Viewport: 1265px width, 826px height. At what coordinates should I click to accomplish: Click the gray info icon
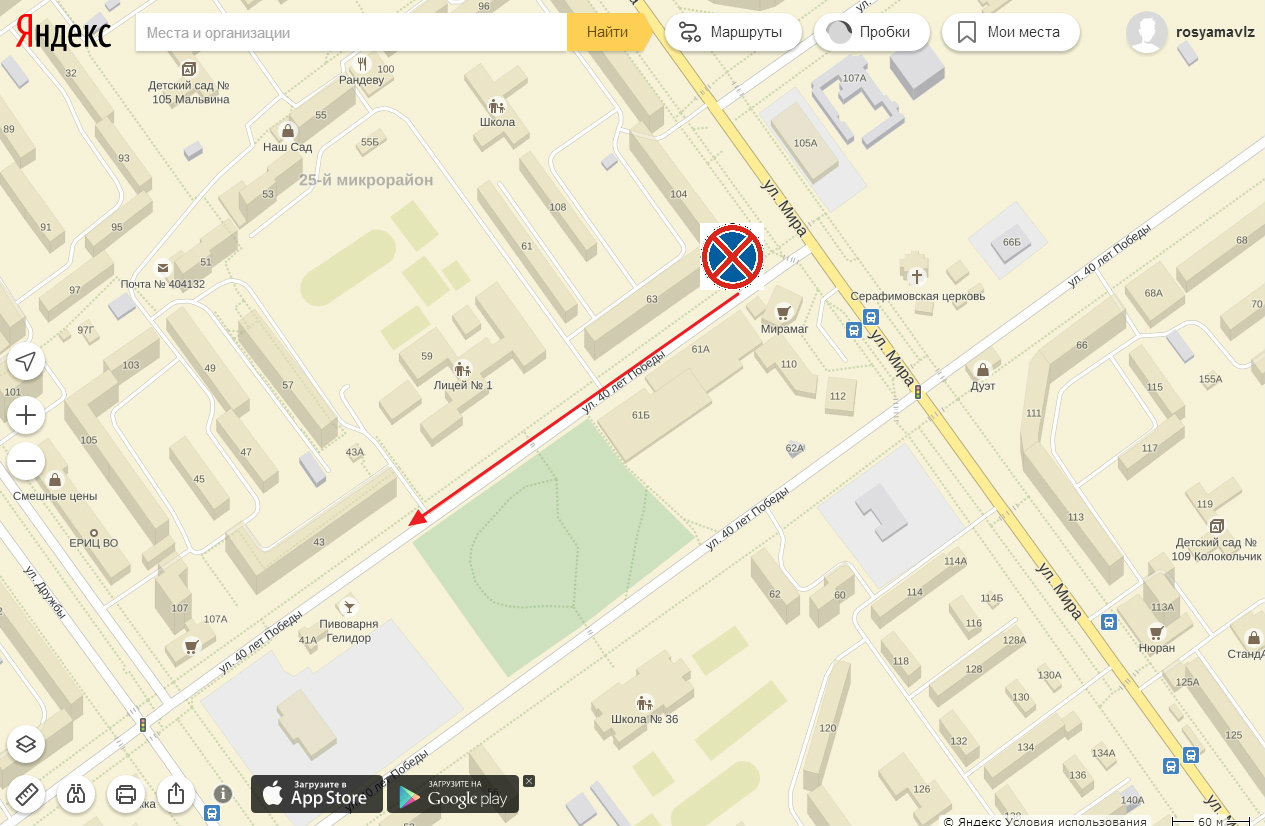(x=223, y=794)
